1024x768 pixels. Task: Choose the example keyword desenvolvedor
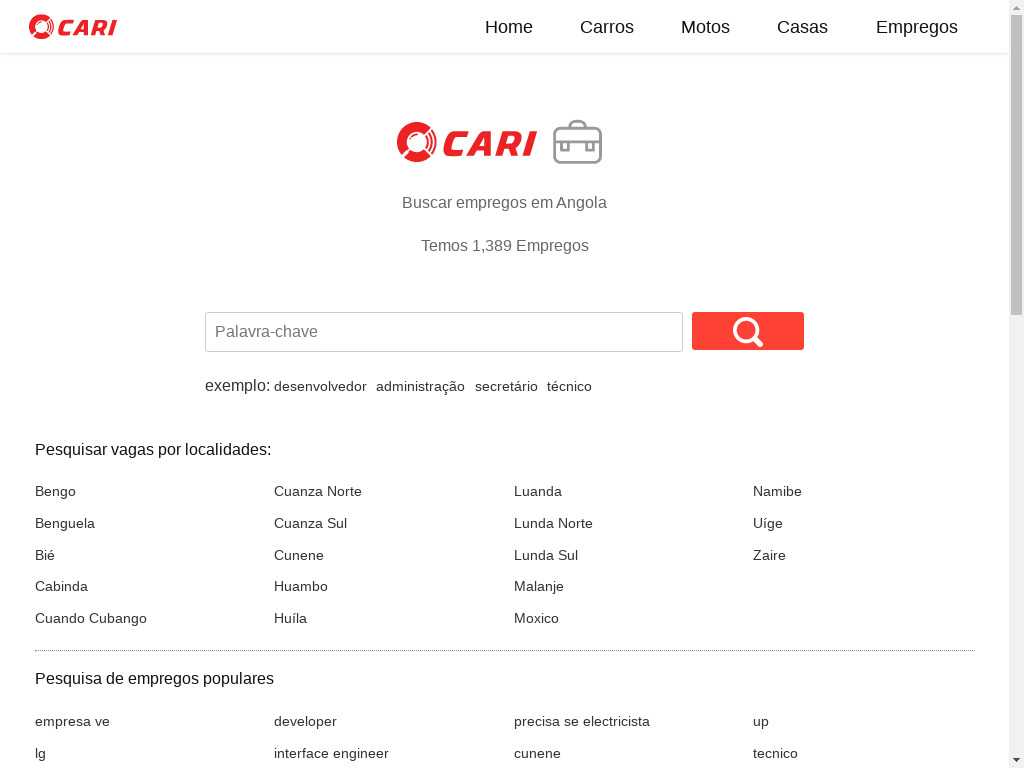tap(320, 387)
